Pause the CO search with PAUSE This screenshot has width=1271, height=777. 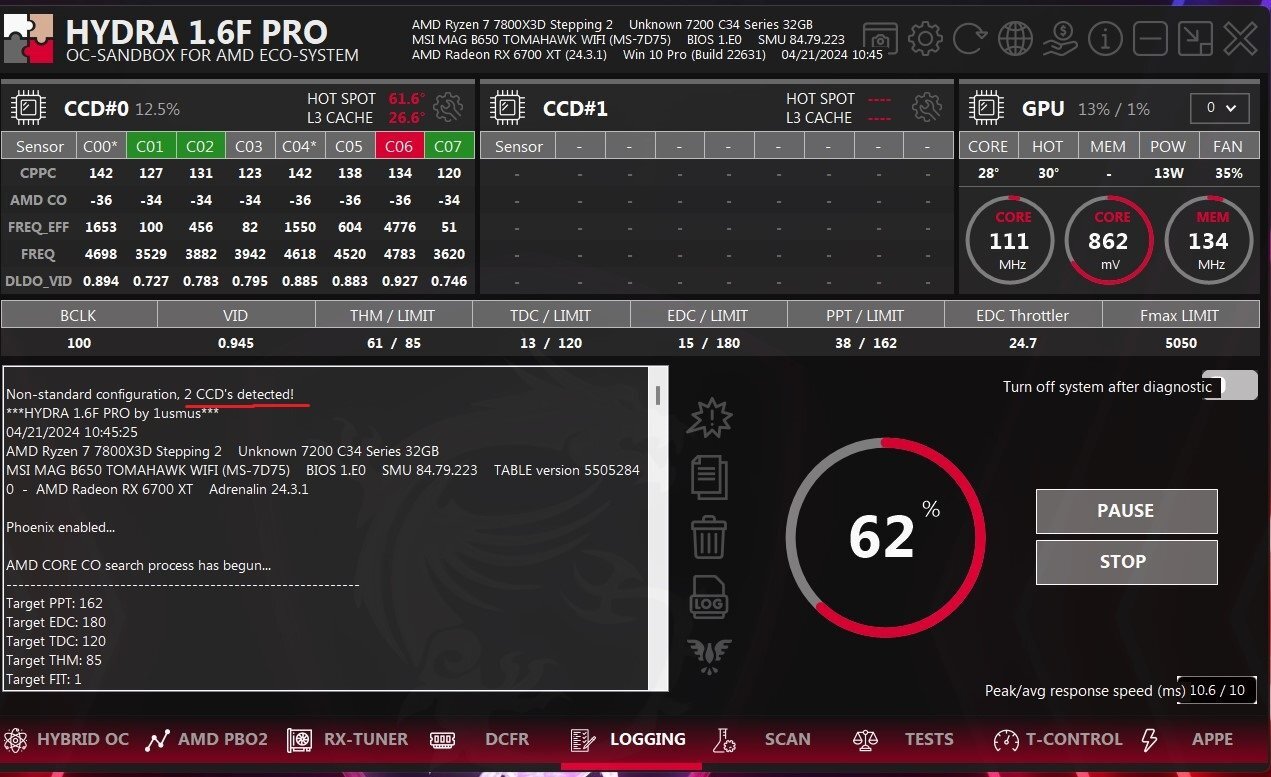coord(1126,511)
